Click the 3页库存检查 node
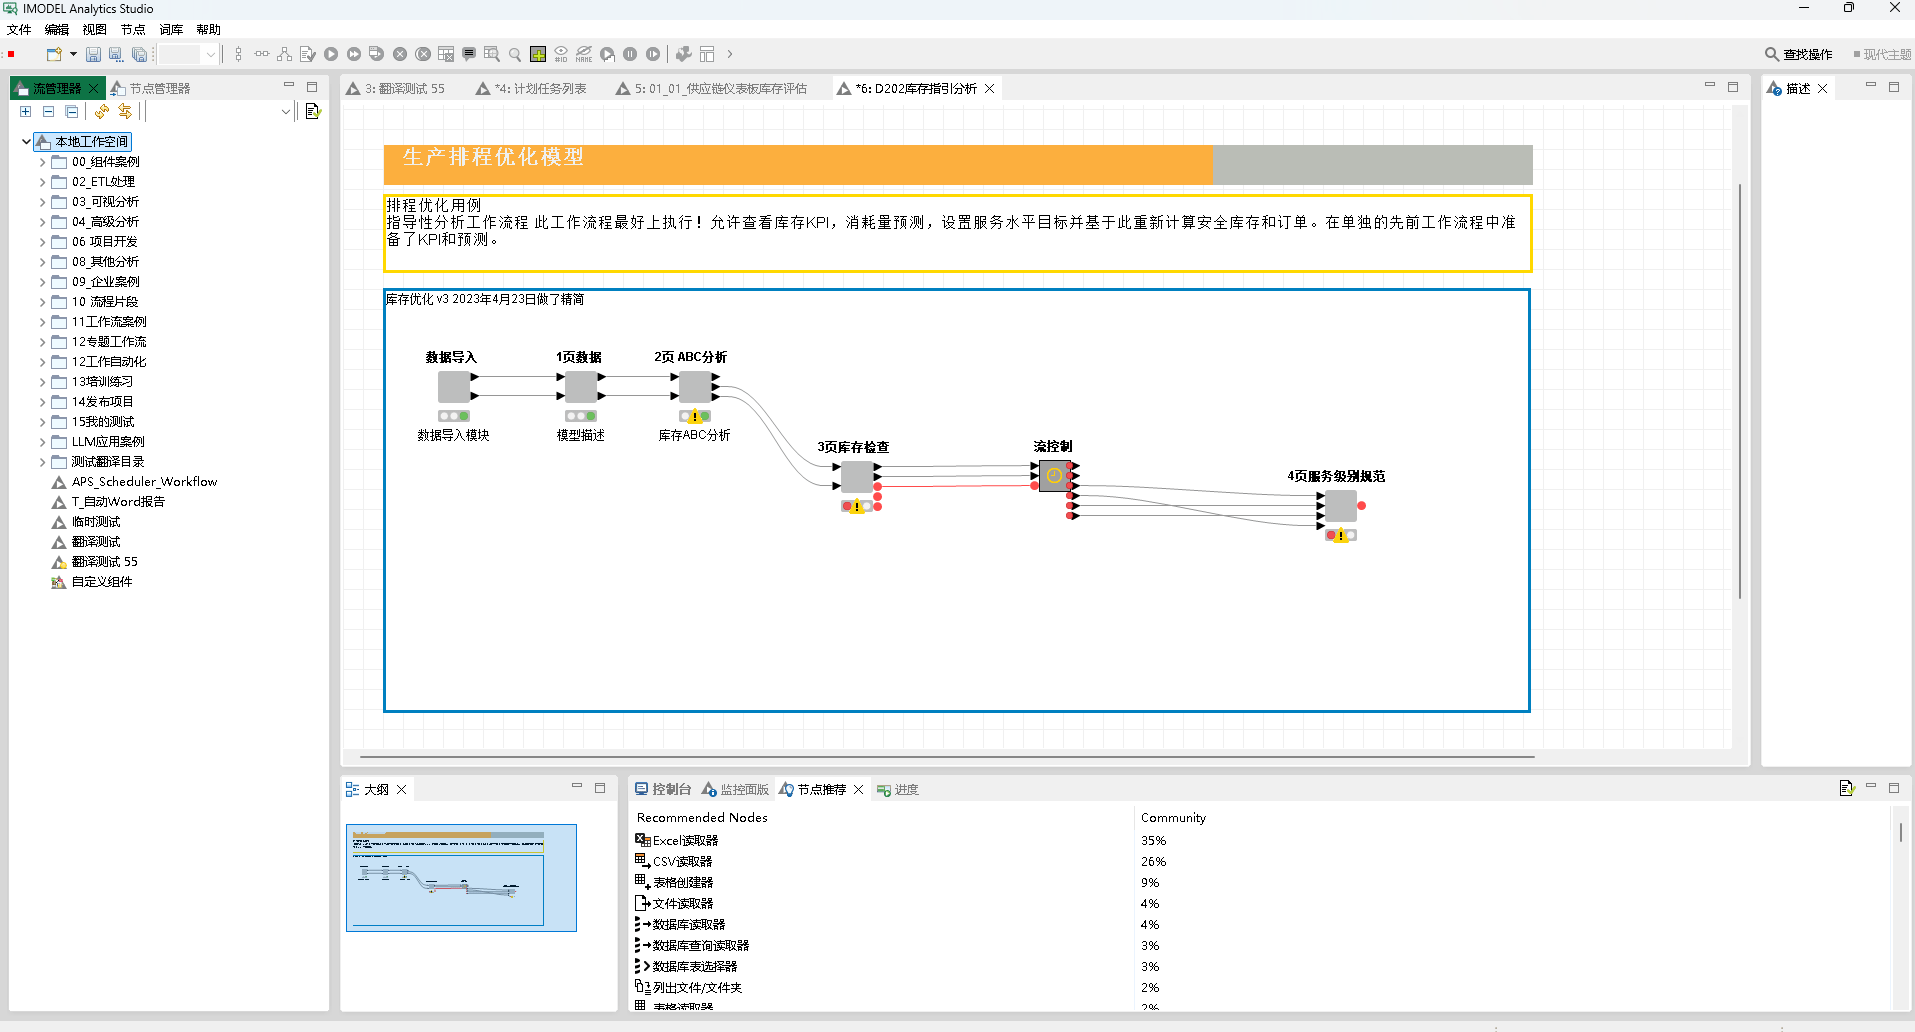 click(x=857, y=476)
